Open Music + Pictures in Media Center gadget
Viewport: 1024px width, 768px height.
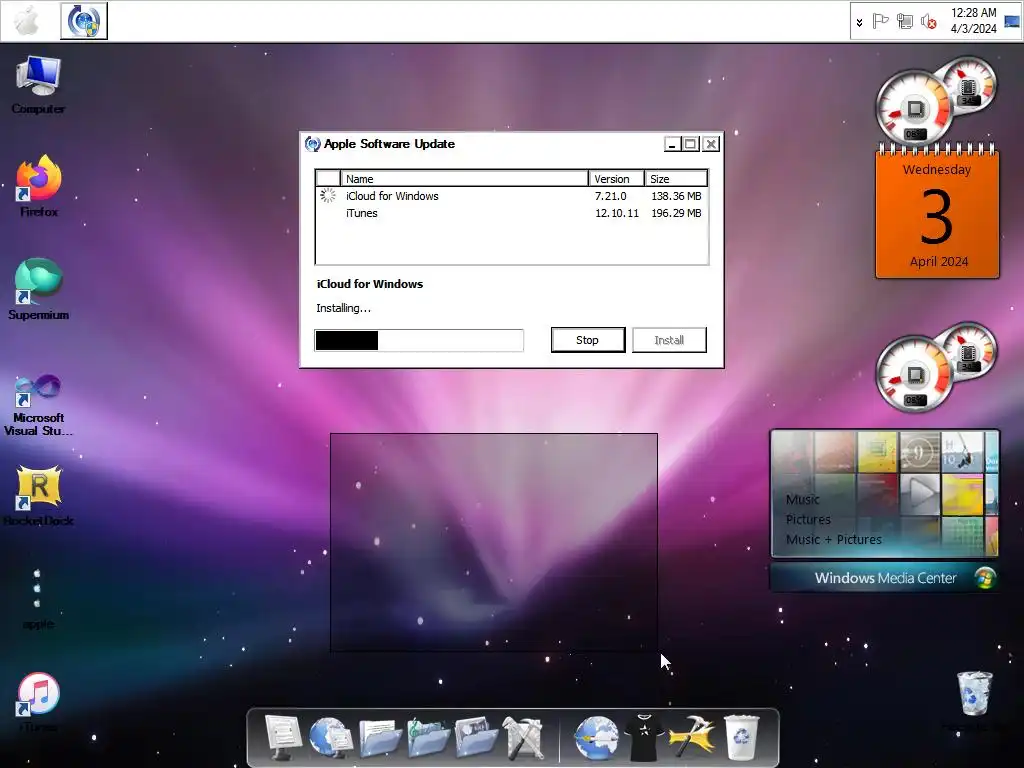833,539
